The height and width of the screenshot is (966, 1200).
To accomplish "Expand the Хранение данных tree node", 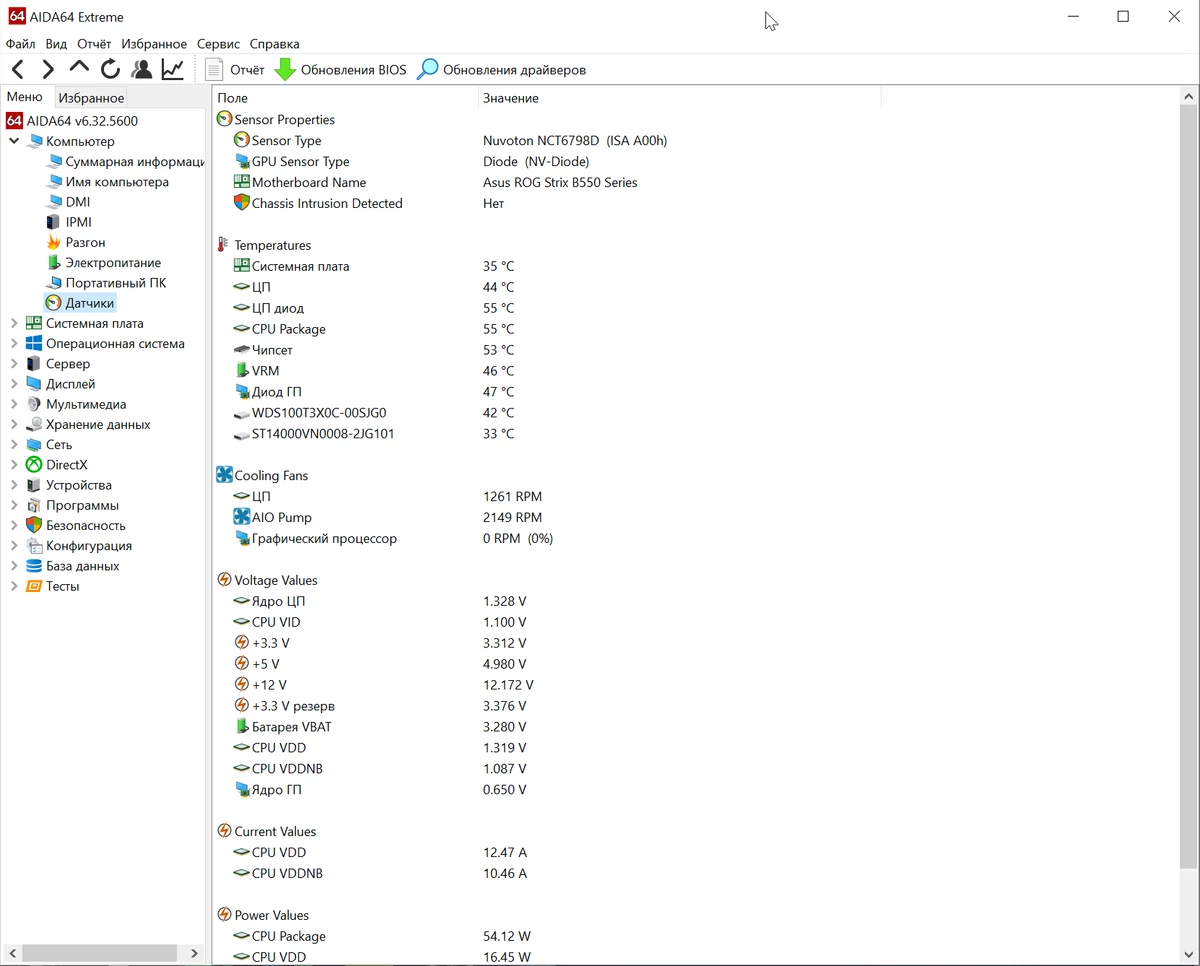I will click(x=14, y=424).
